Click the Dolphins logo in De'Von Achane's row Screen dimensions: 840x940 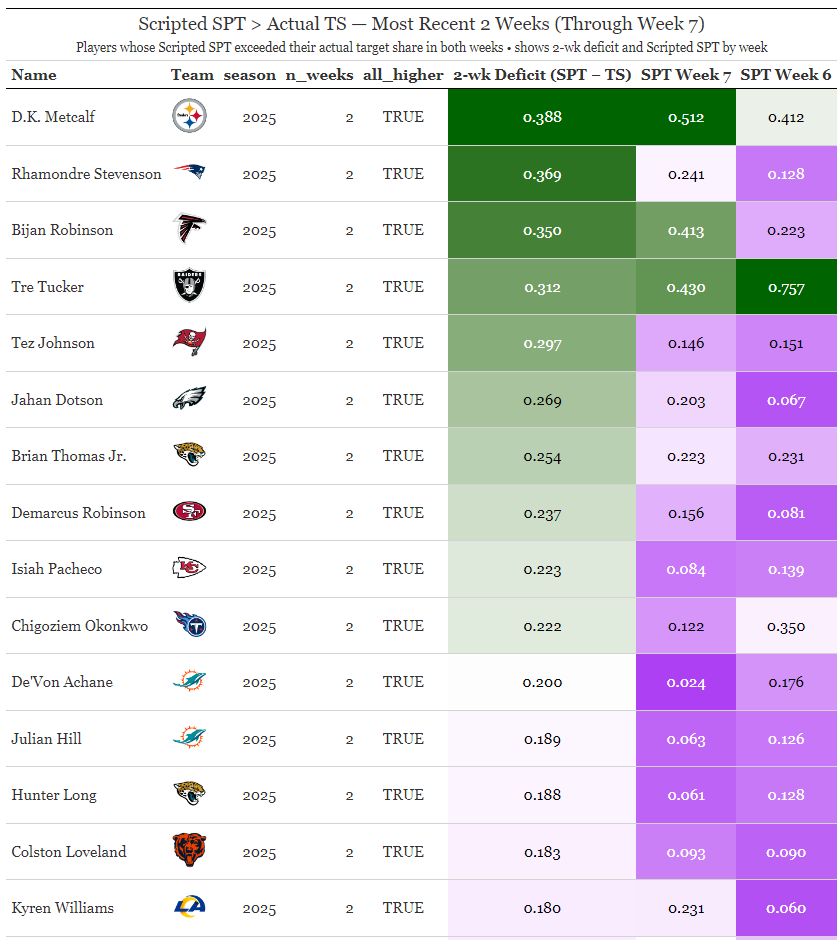tap(189, 682)
